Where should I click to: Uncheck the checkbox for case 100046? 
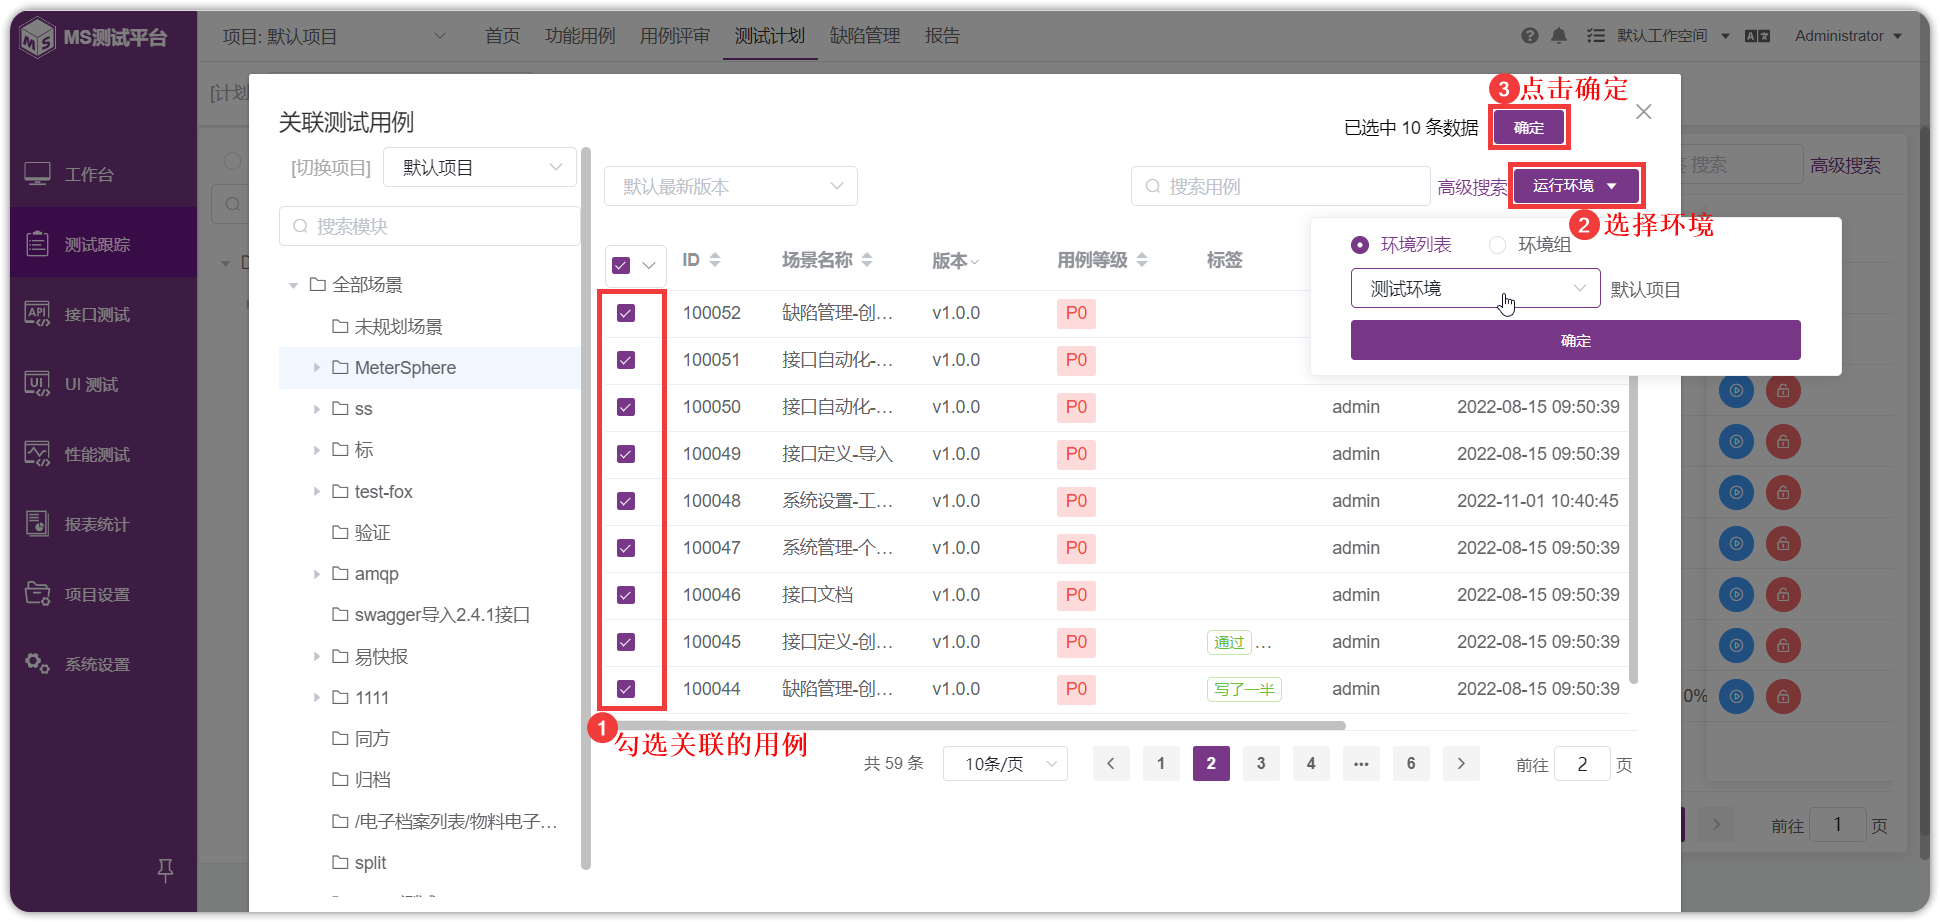pos(626,595)
